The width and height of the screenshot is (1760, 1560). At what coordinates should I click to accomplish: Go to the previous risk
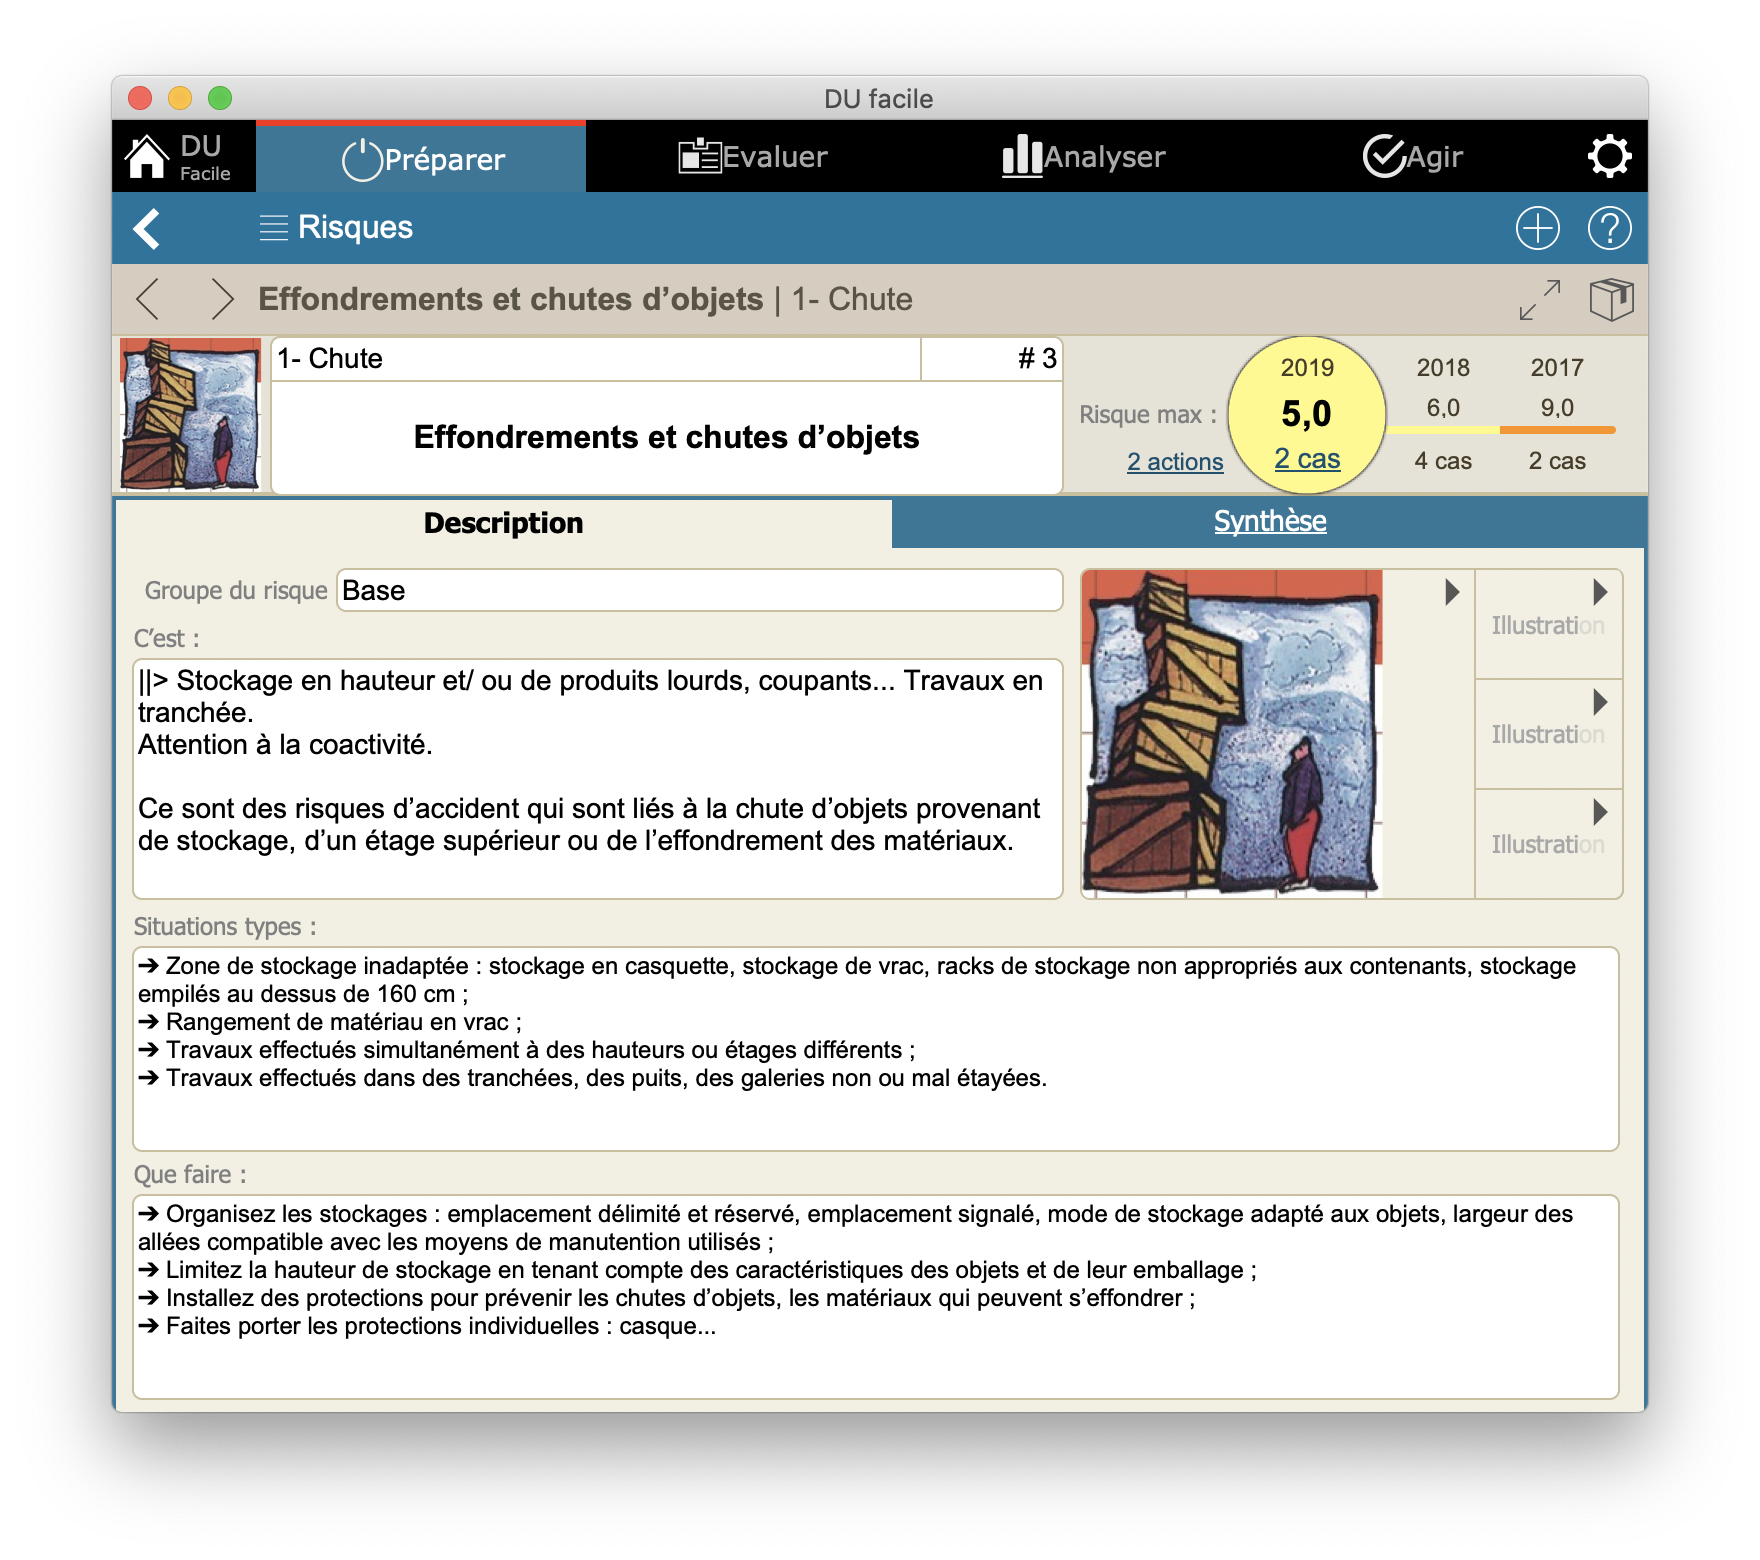coord(148,299)
